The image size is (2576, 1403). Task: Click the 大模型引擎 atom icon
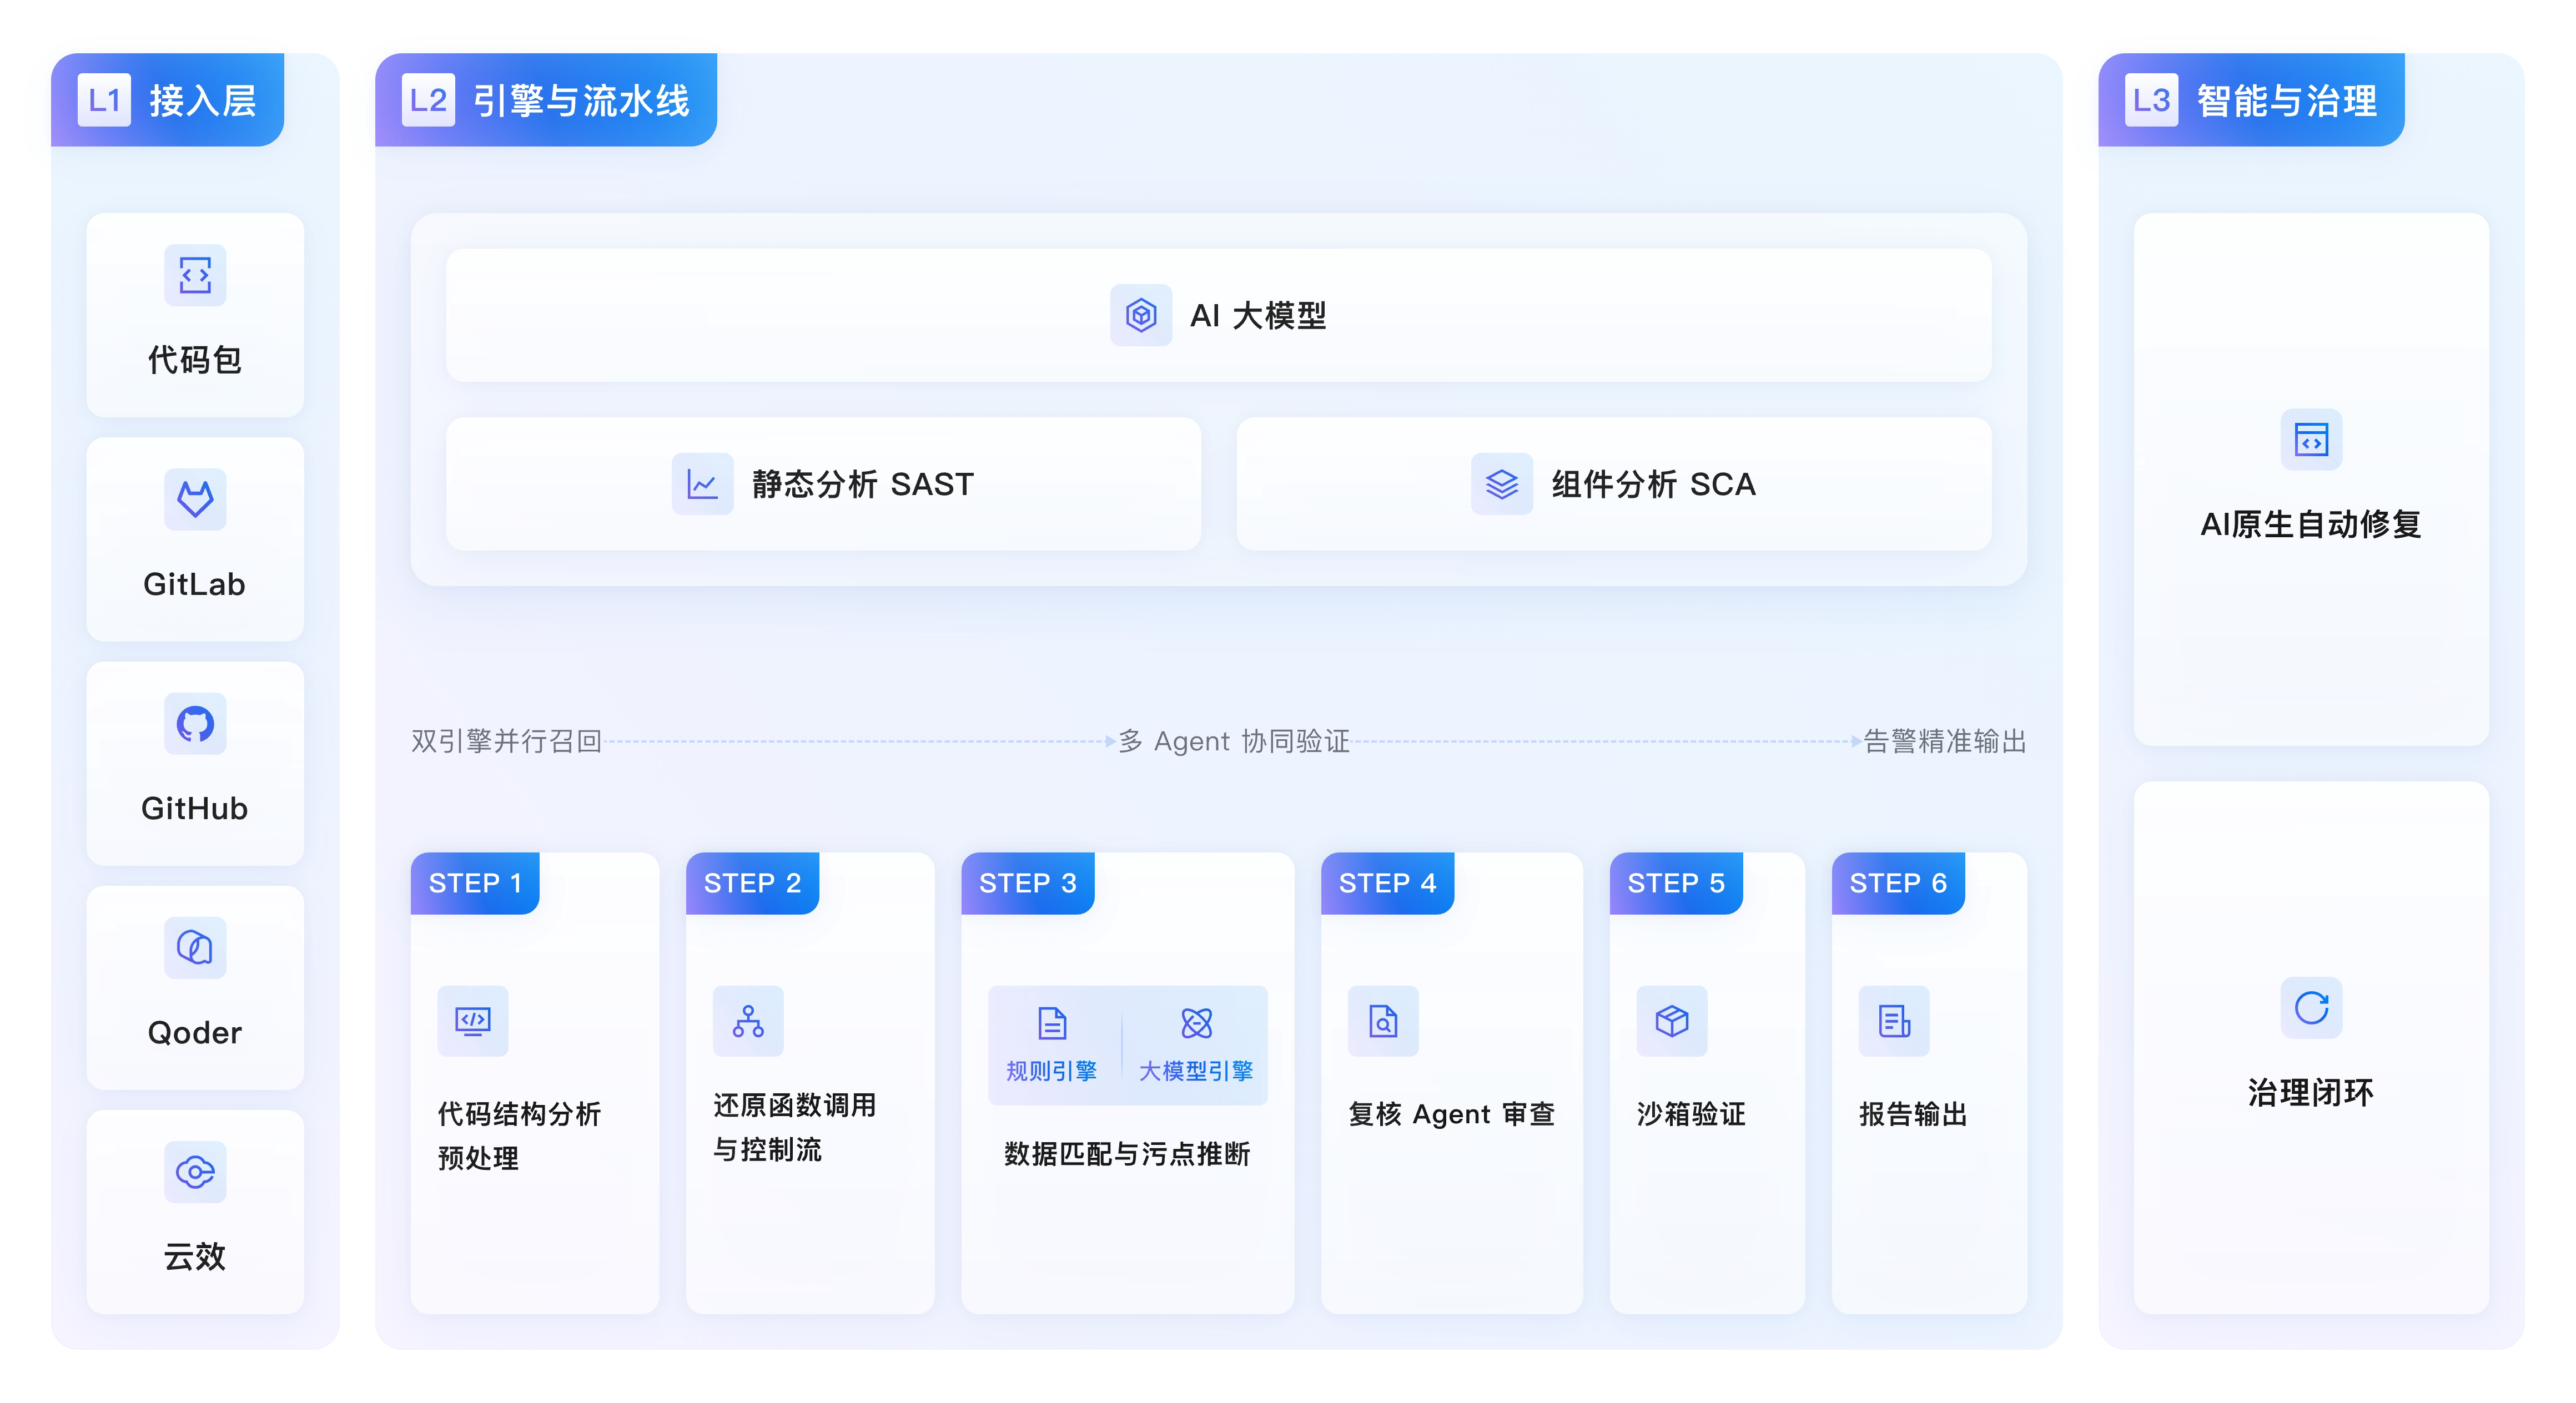pos(1196,1024)
